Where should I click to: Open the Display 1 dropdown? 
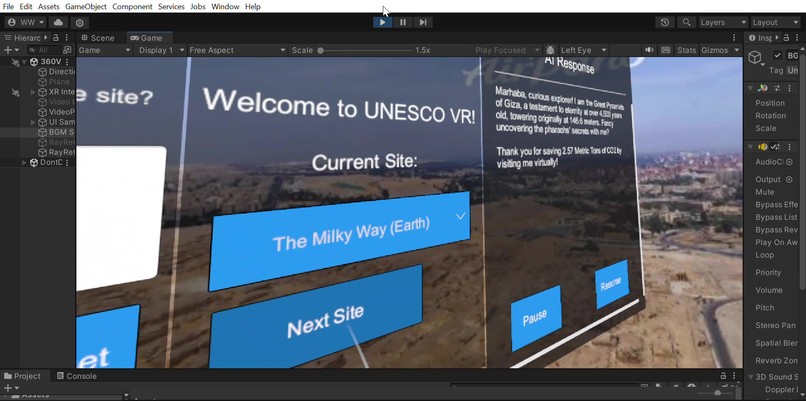[160, 50]
